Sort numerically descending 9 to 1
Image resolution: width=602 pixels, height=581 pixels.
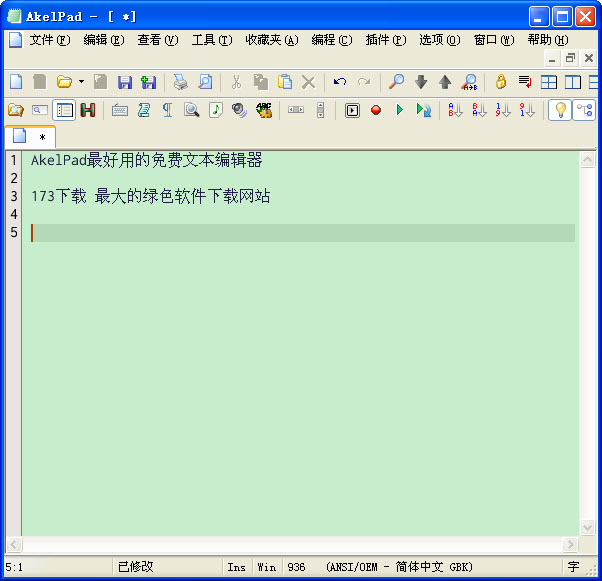527,111
